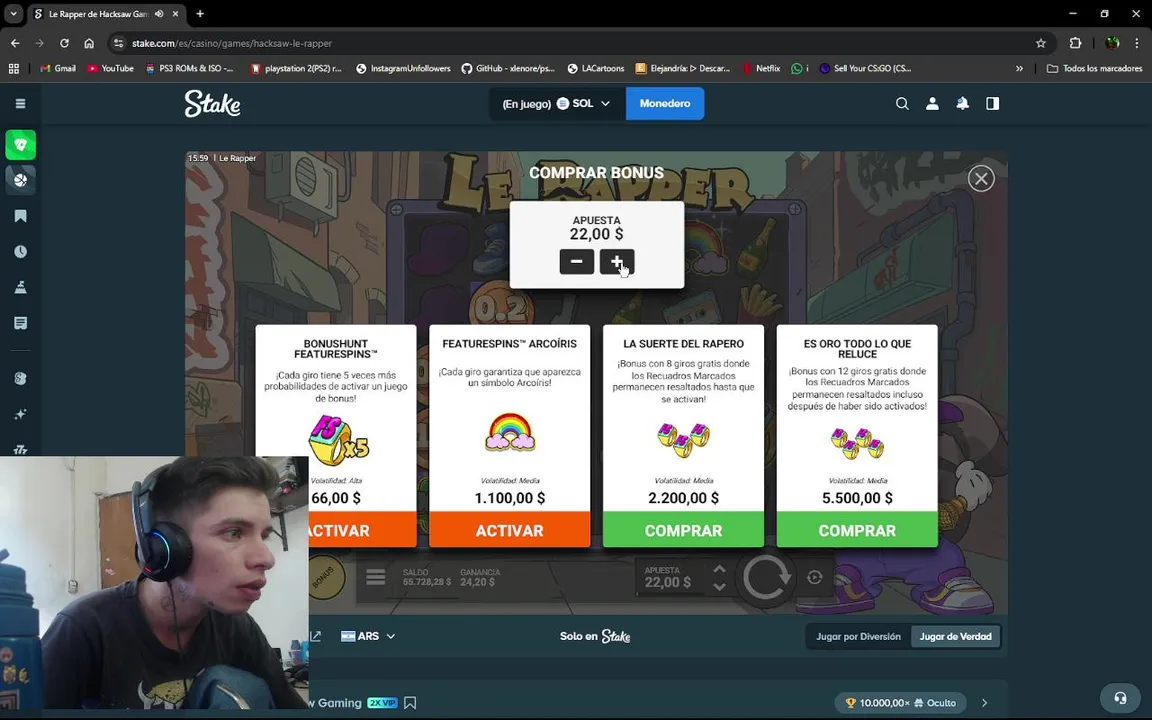Viewport: 1152px width, 720px height.
Task: Open the user profile icon
Action: tap(932, 104)
